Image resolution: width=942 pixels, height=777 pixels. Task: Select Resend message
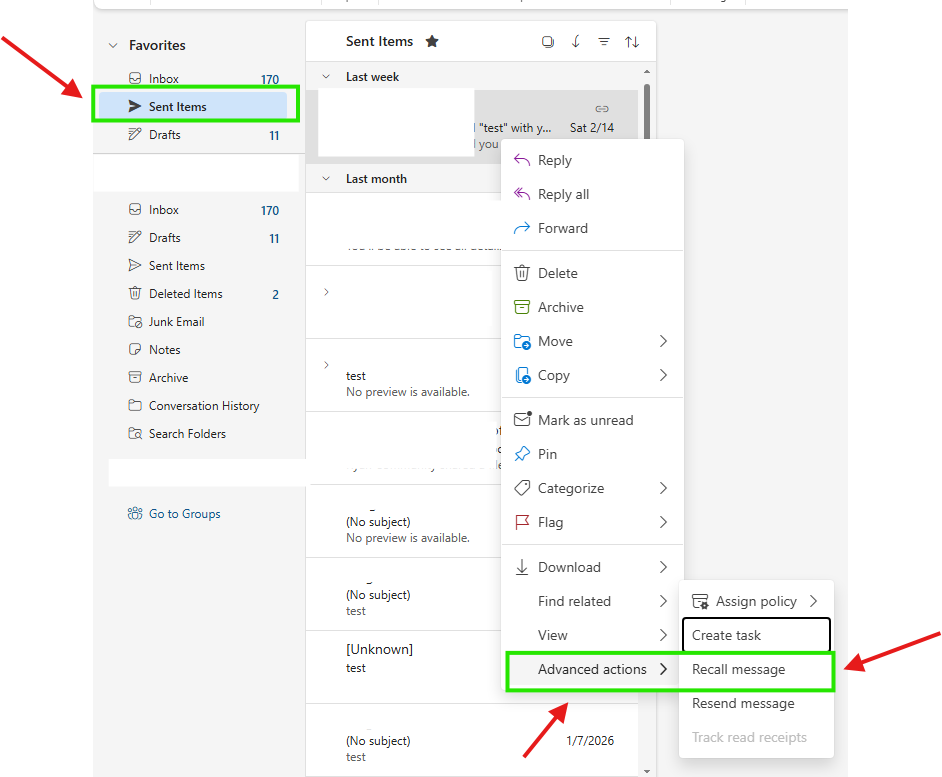(756, 704)
